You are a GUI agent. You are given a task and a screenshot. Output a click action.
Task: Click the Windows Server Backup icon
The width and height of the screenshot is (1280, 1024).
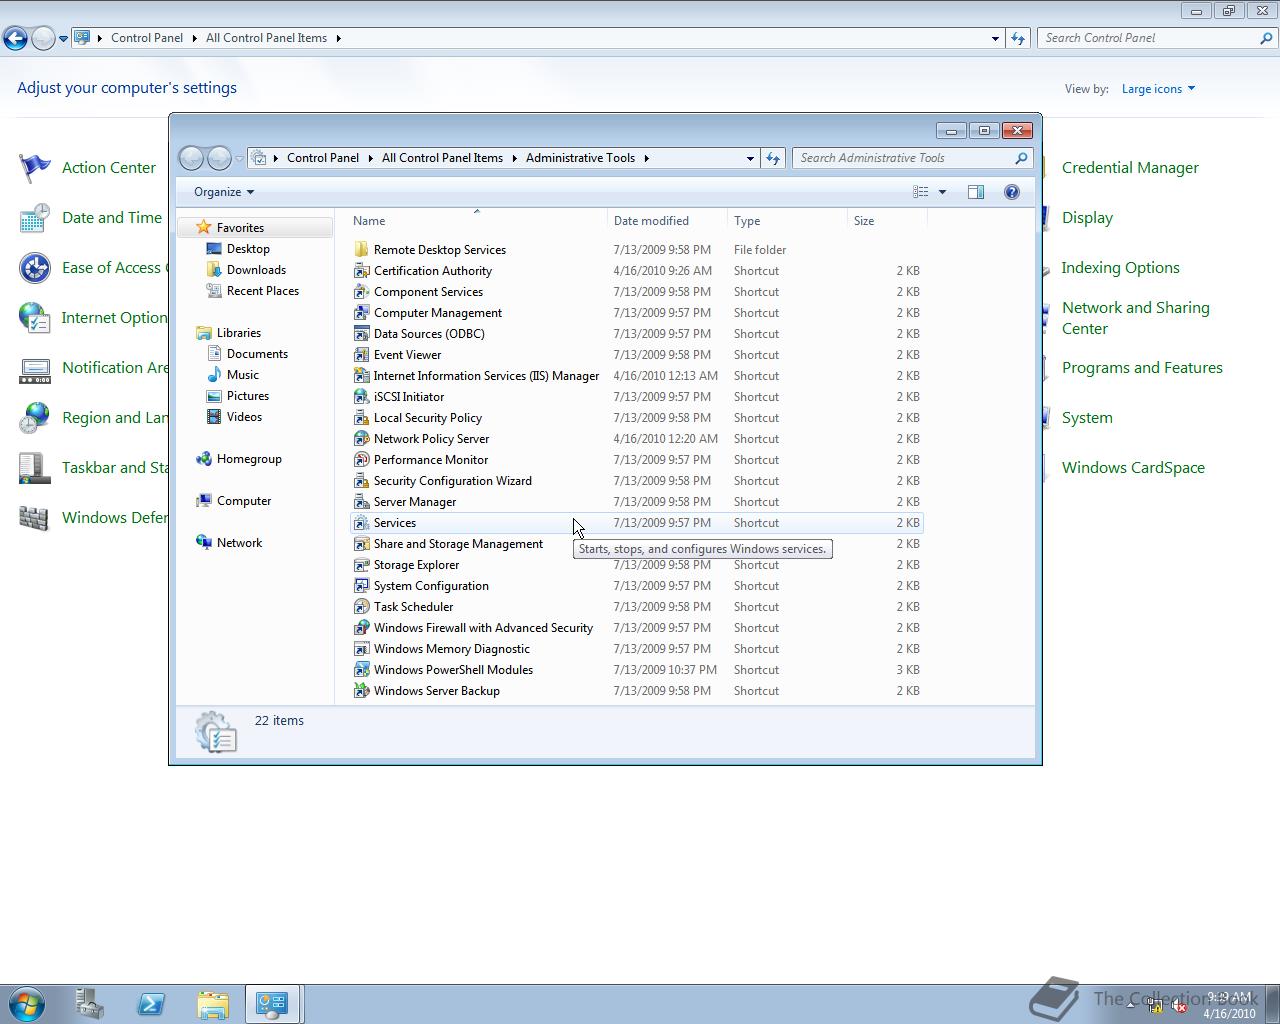(362, 691)
